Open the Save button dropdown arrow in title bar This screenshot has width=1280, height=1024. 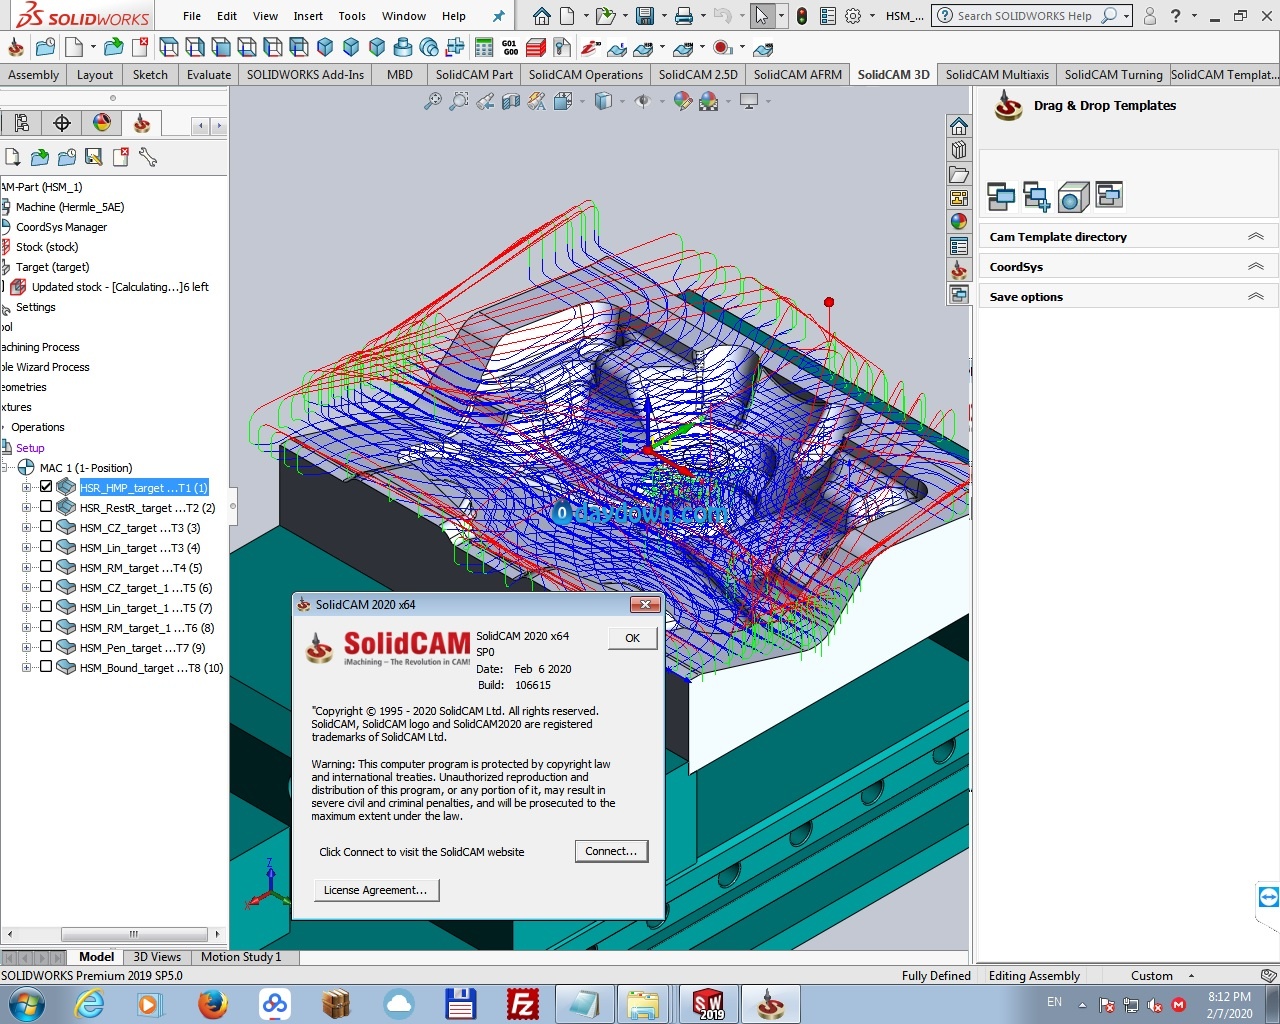coord(664,16)
